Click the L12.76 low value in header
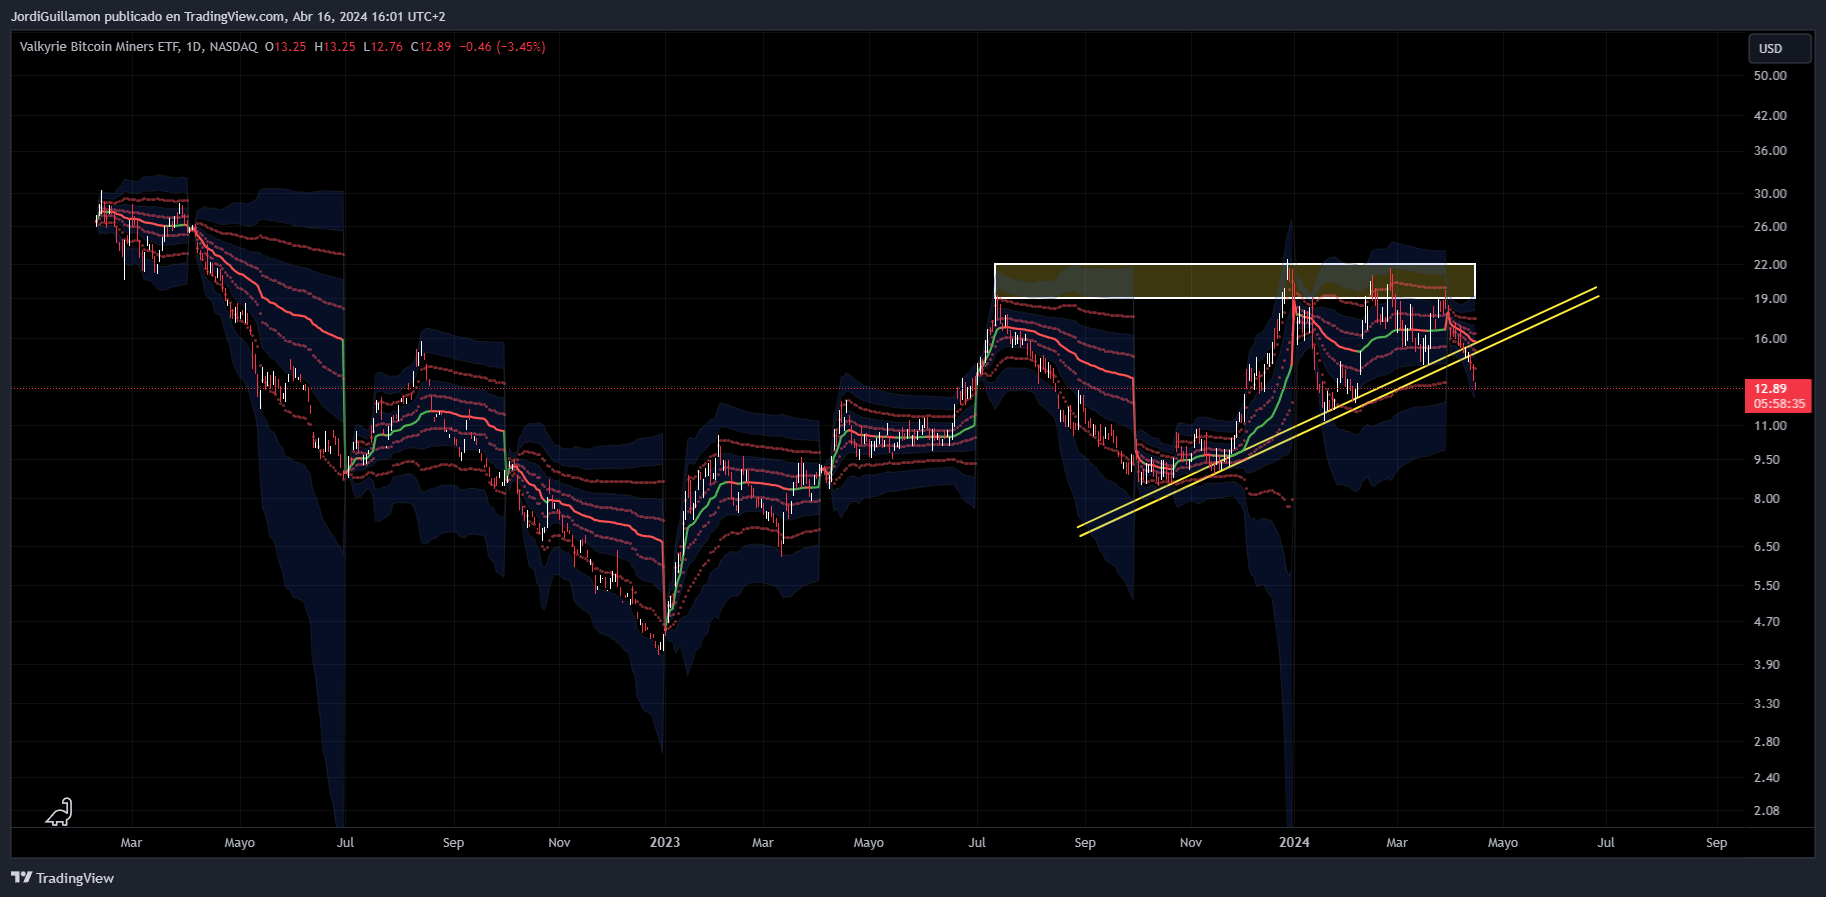1826x897 pixels. [x=383, y=47]
